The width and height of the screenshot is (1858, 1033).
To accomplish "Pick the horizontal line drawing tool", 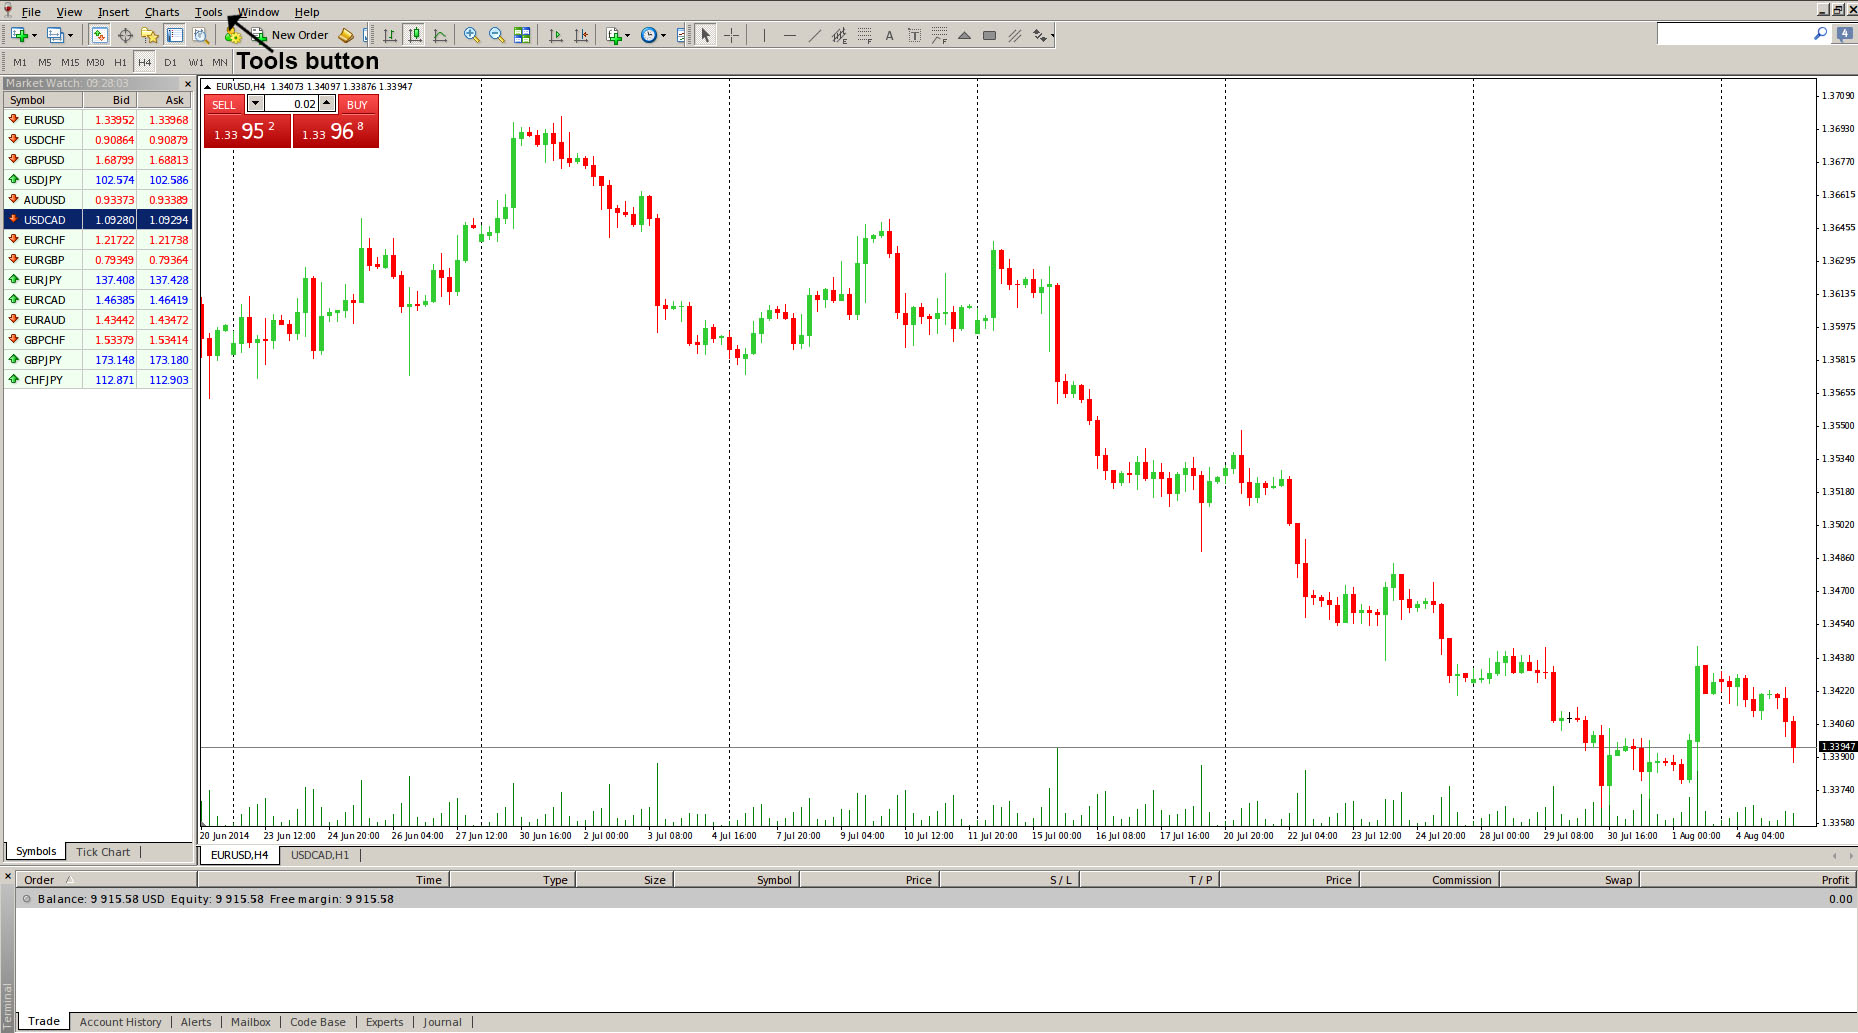I will [789, 35].
